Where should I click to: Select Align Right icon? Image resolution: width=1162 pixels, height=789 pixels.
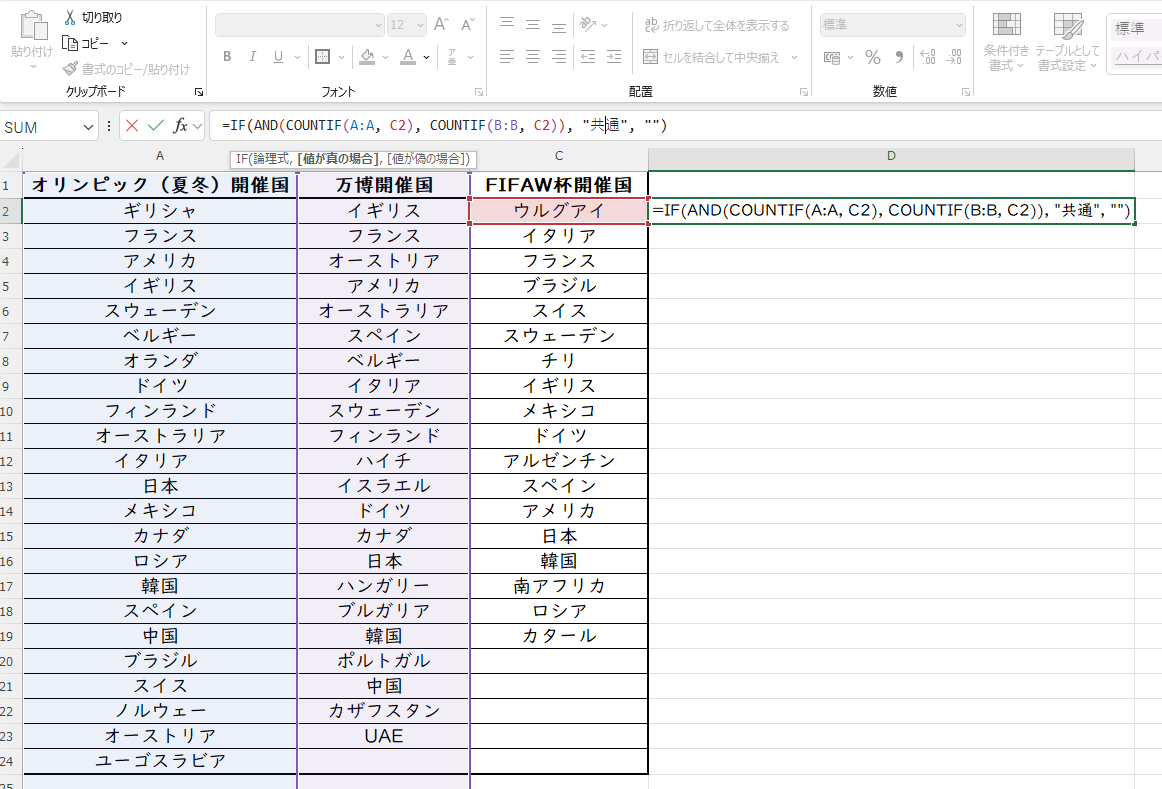click(559, 56)
